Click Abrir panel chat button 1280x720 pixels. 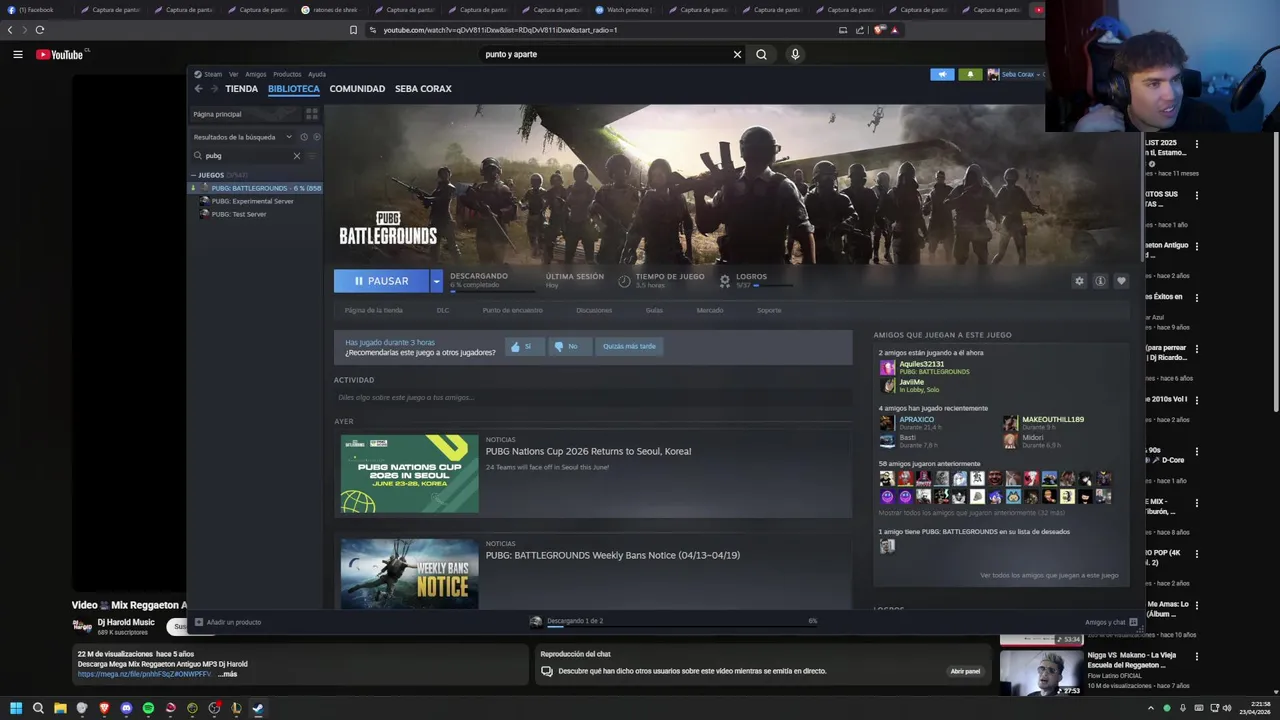tap(965, 671)
